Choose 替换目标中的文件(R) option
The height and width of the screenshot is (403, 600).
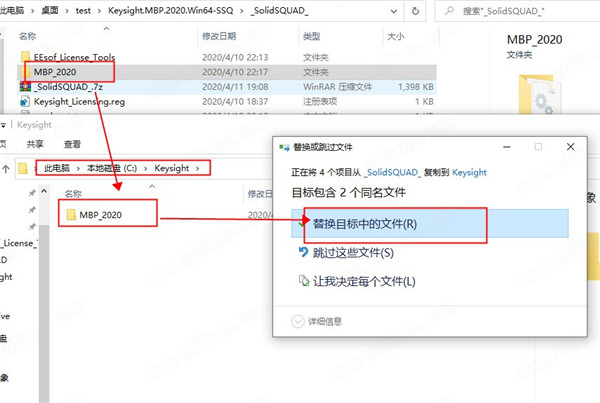click(430, 224)
